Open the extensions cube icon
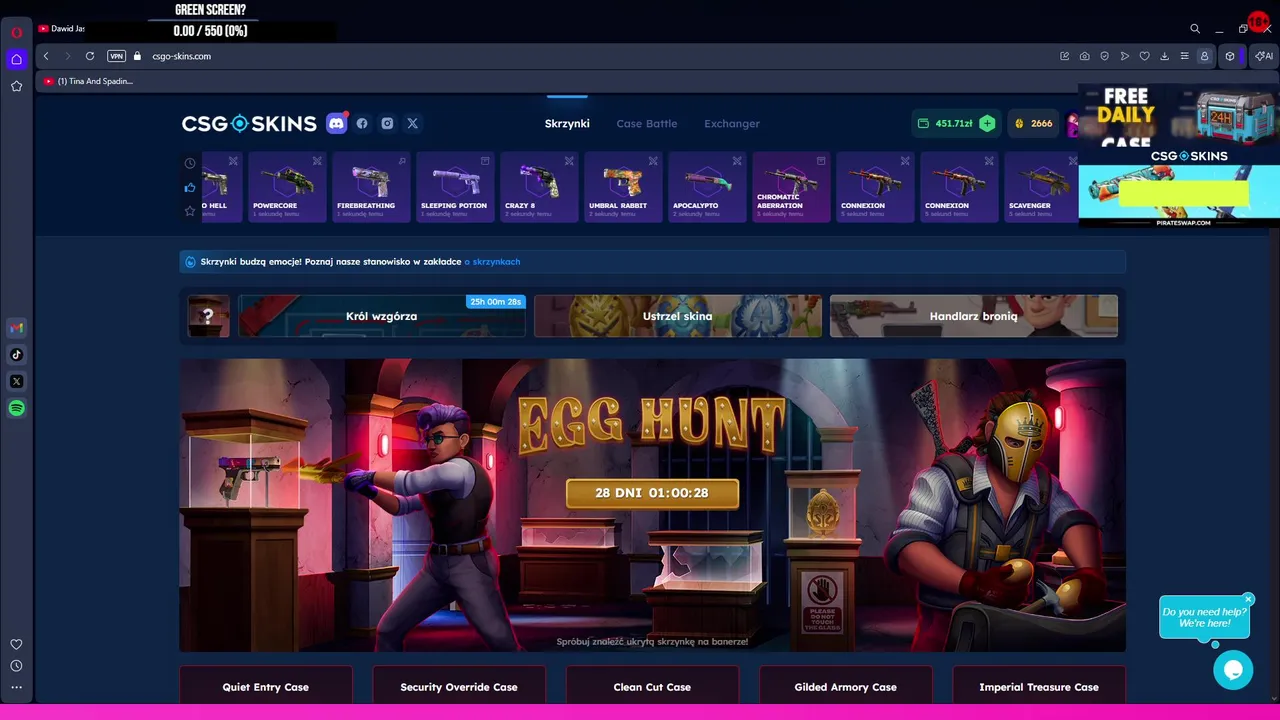The height and width of the screenshot is (720, 1280). point(1230,56)
